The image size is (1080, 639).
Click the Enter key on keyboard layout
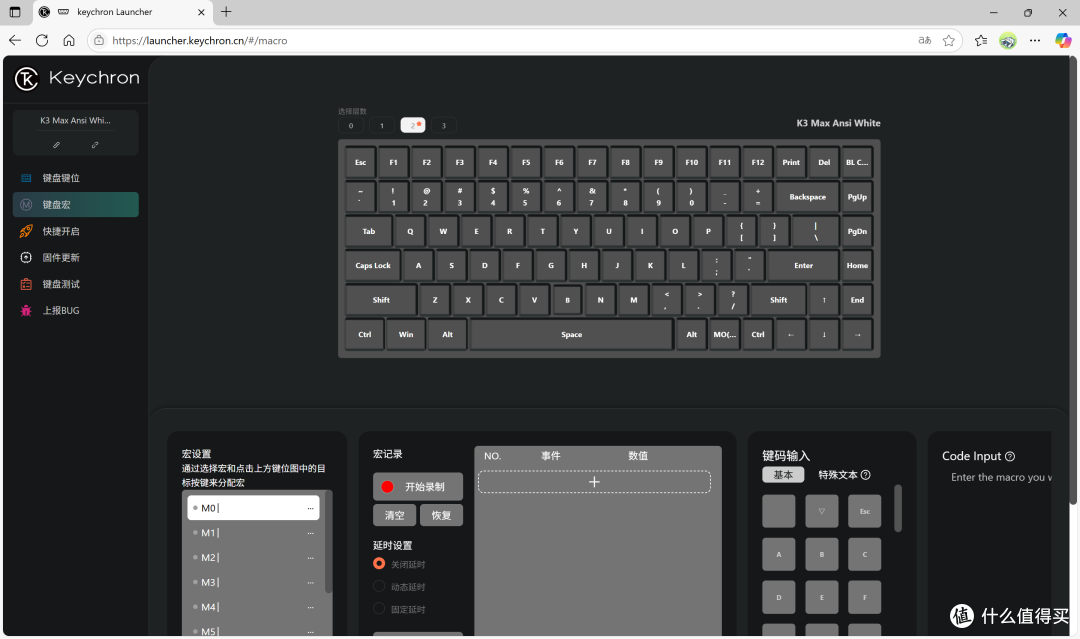[x=803, y=266]
